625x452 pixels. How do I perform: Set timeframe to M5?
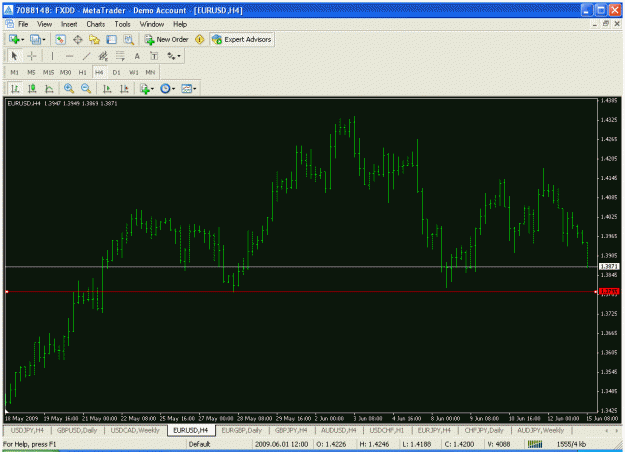click(x=31, y=72)
